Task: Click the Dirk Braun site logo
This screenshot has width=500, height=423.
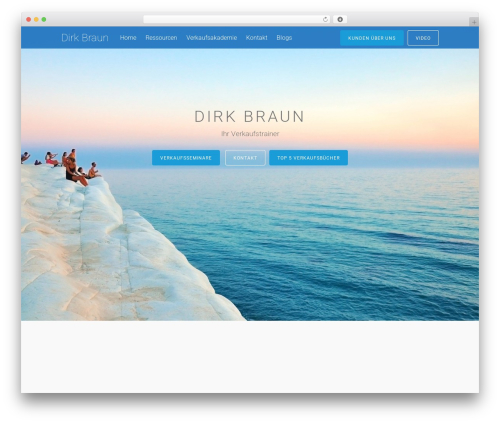Action: 85,38
